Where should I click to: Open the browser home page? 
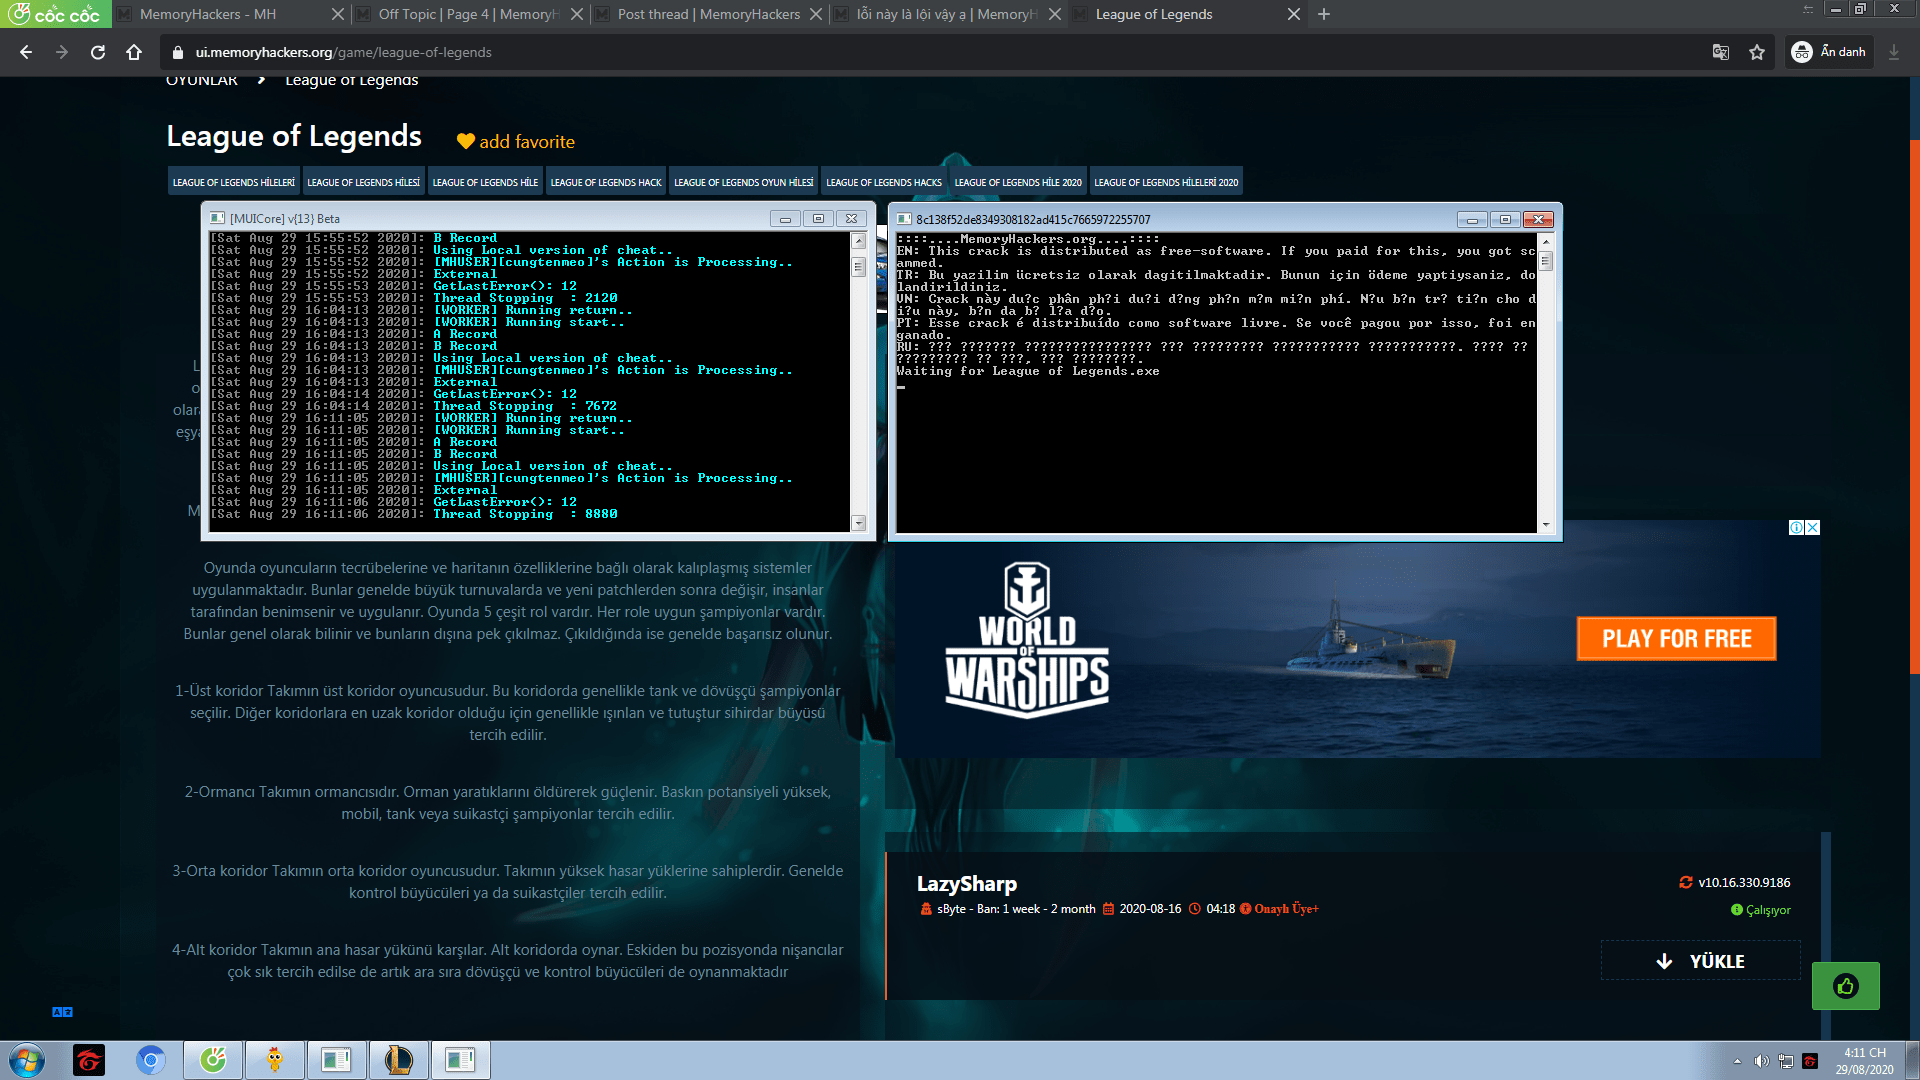click(x=134, y=52)
